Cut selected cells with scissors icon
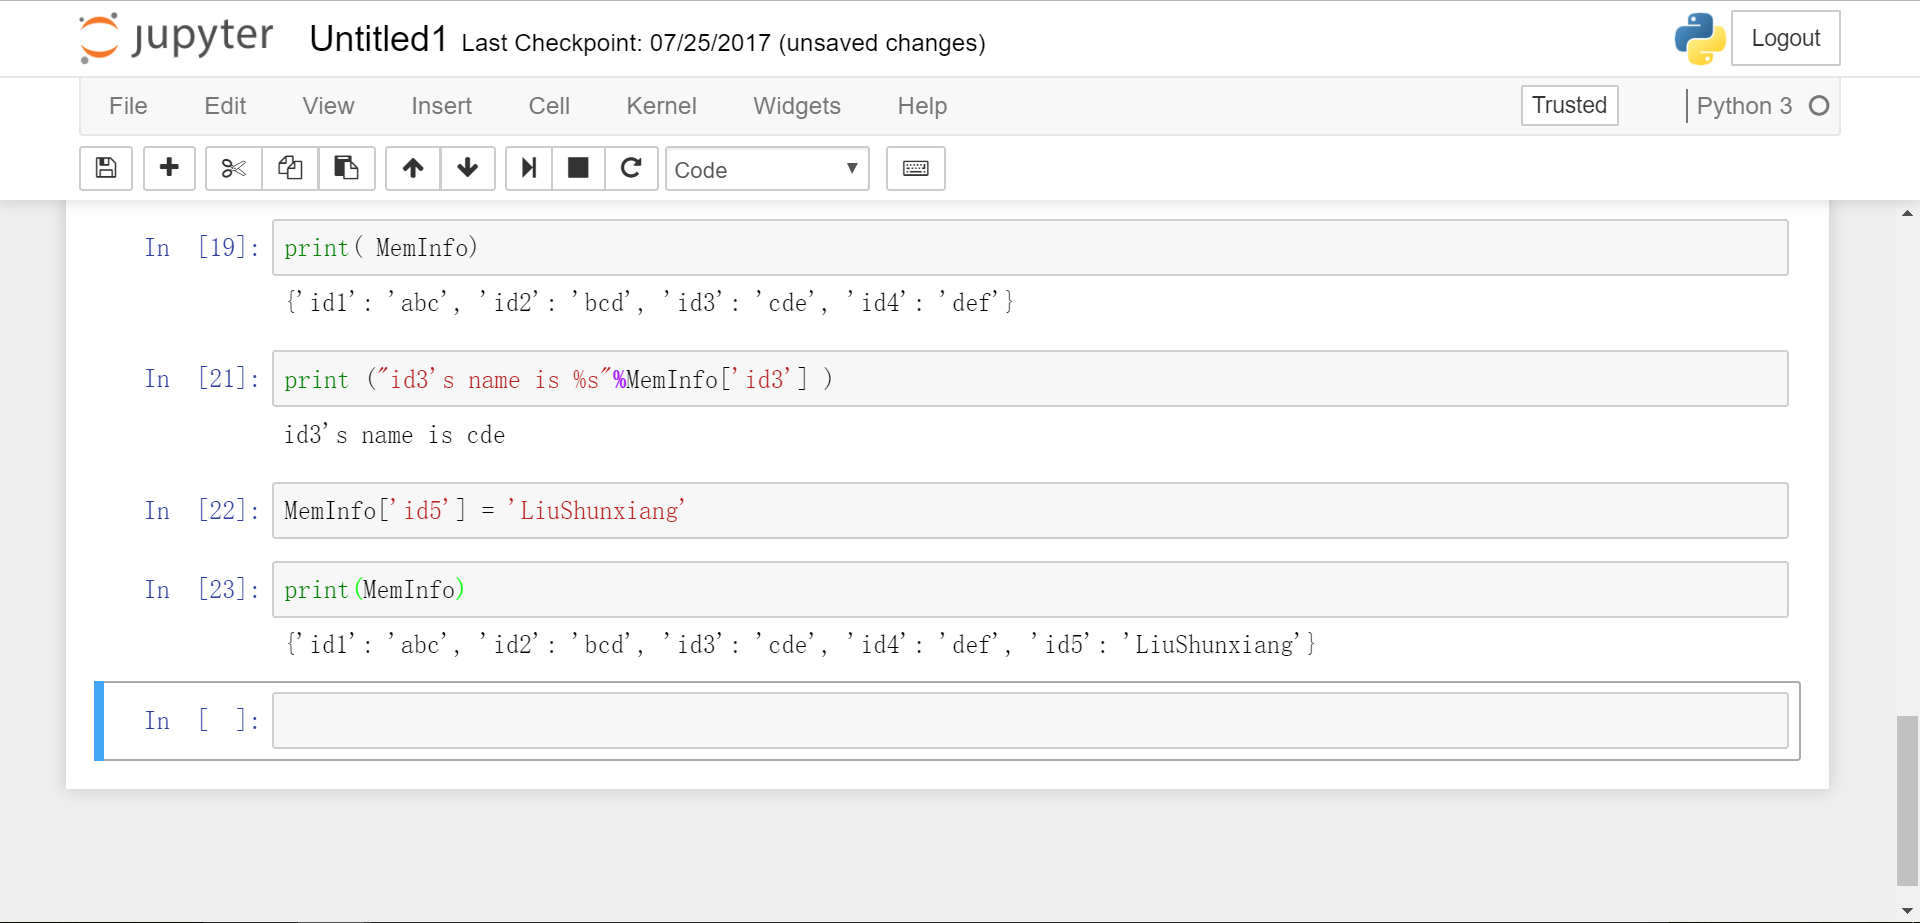 (x=234, y=168)
